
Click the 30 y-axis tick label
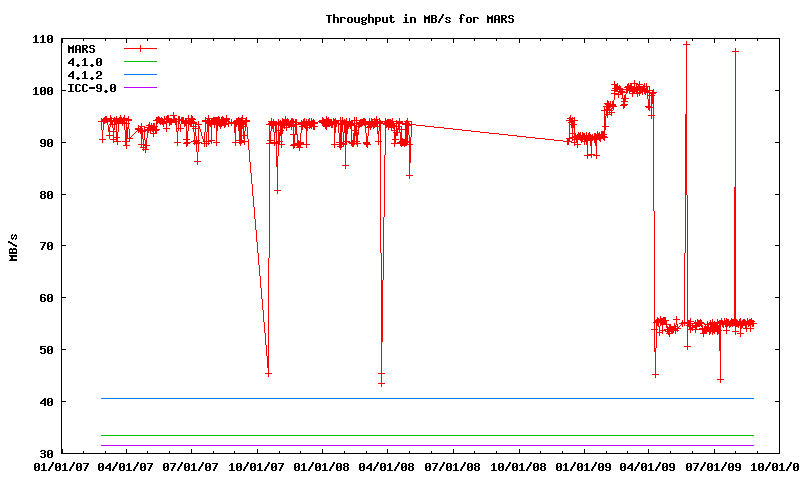[x=45, y=454]
